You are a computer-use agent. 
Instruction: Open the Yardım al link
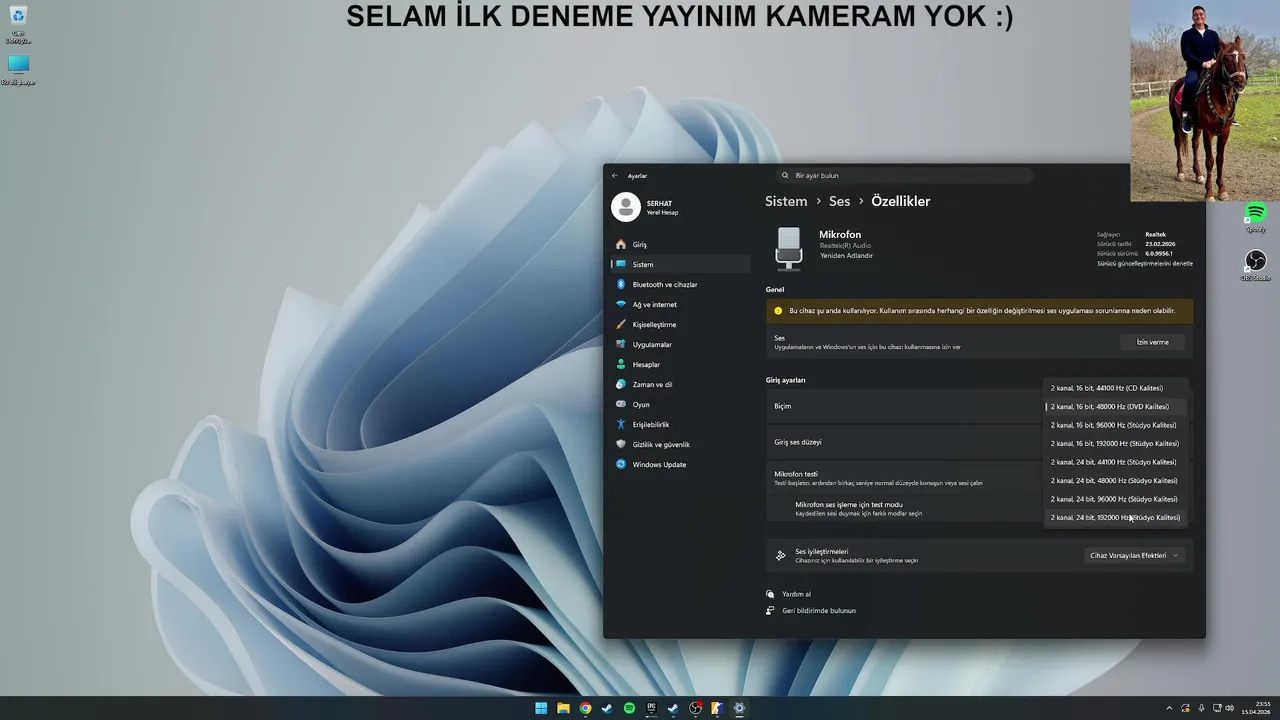click(x=796, y=594)
